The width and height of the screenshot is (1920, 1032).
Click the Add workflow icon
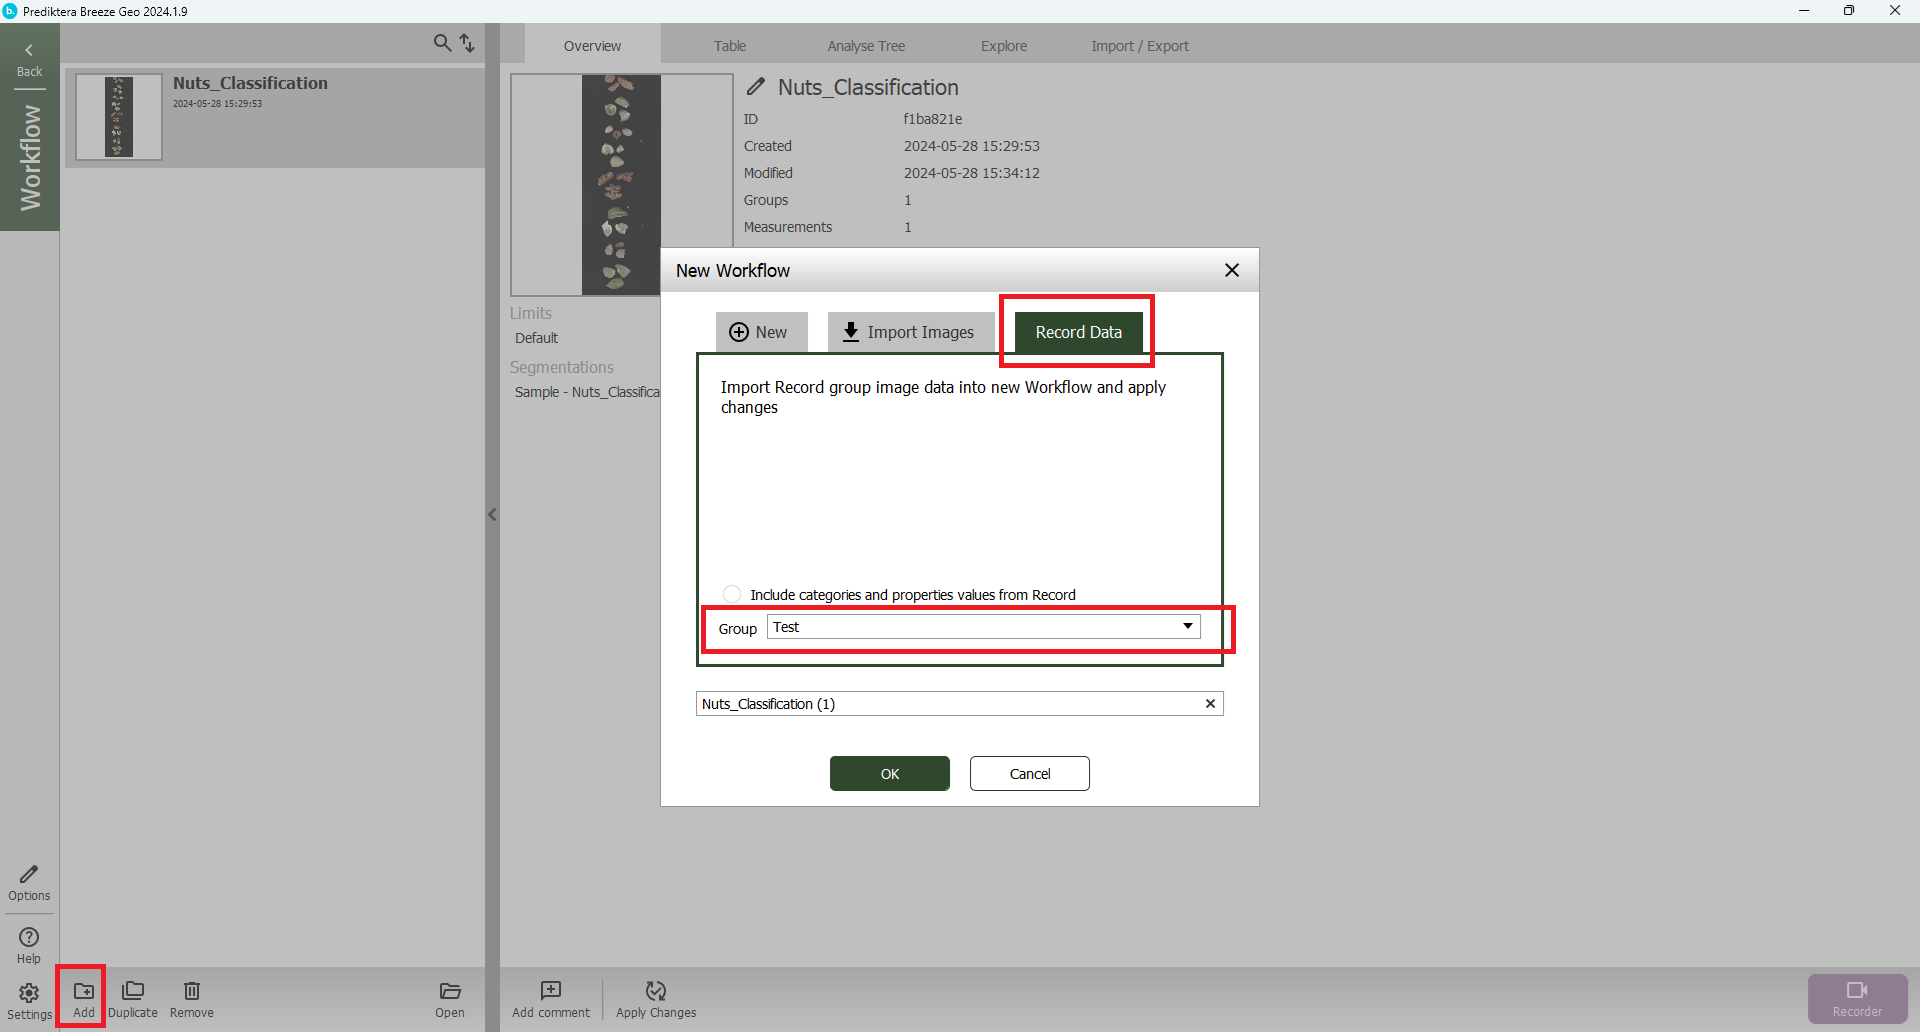pos(84,991)
